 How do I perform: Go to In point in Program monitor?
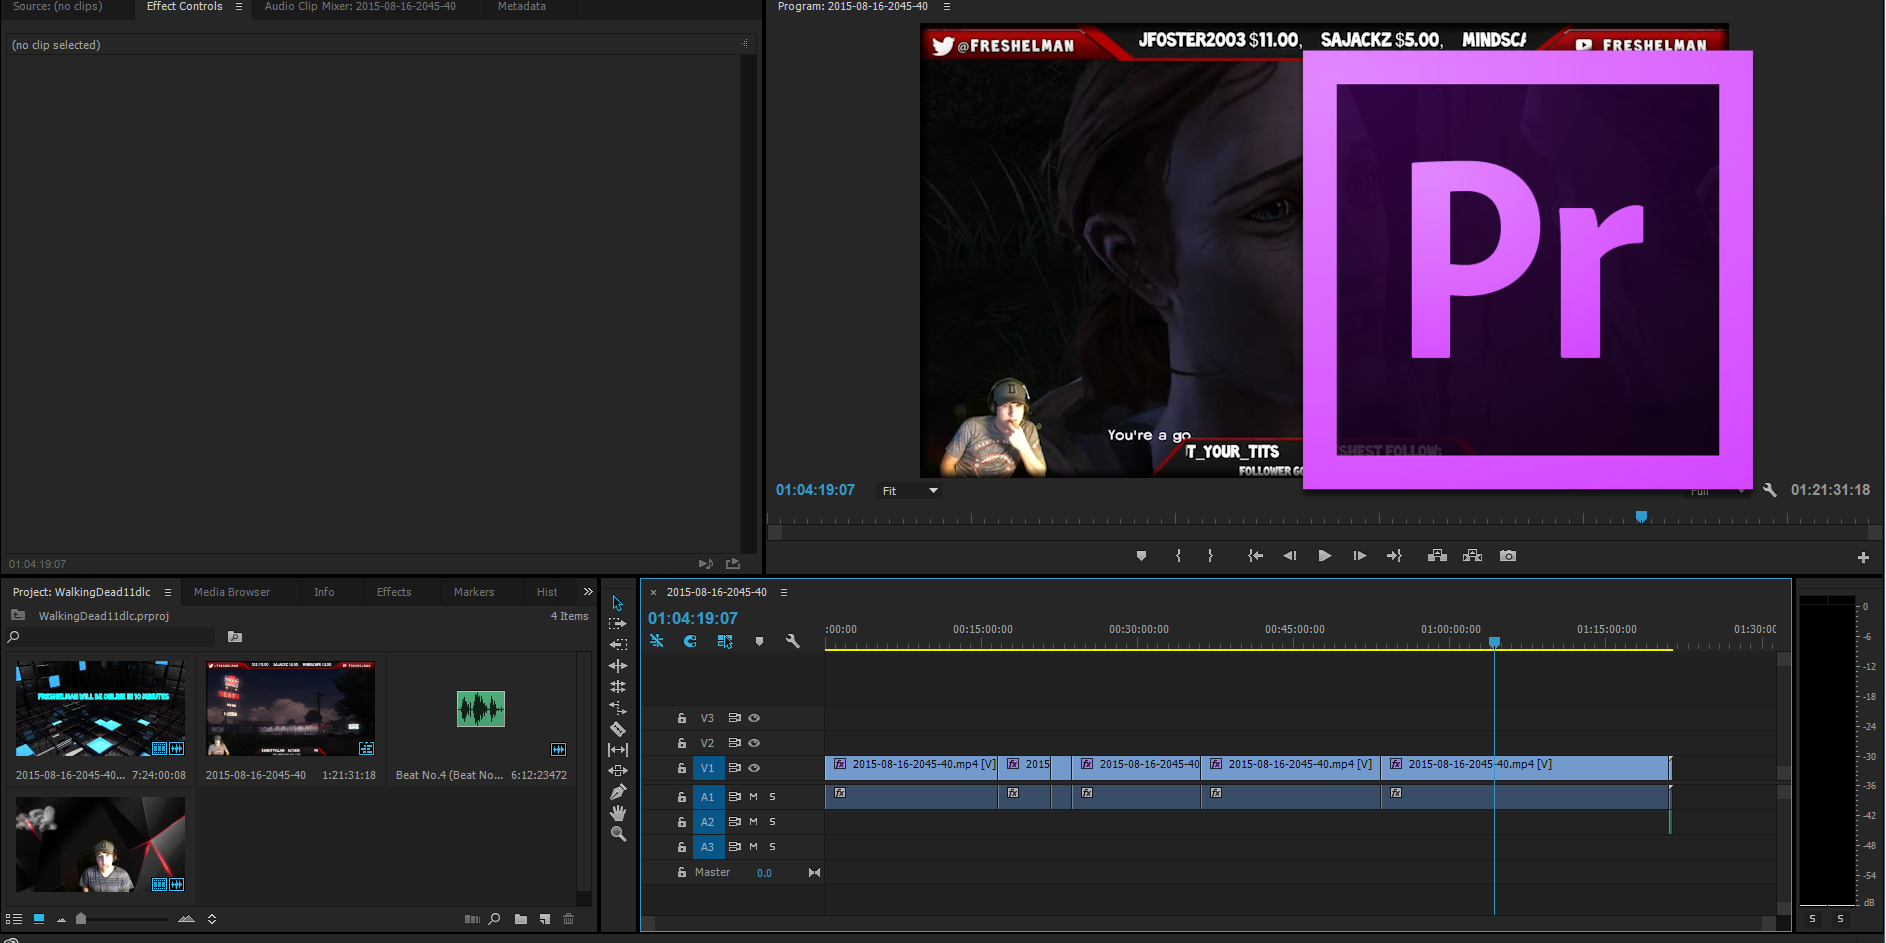point(1255,556)
